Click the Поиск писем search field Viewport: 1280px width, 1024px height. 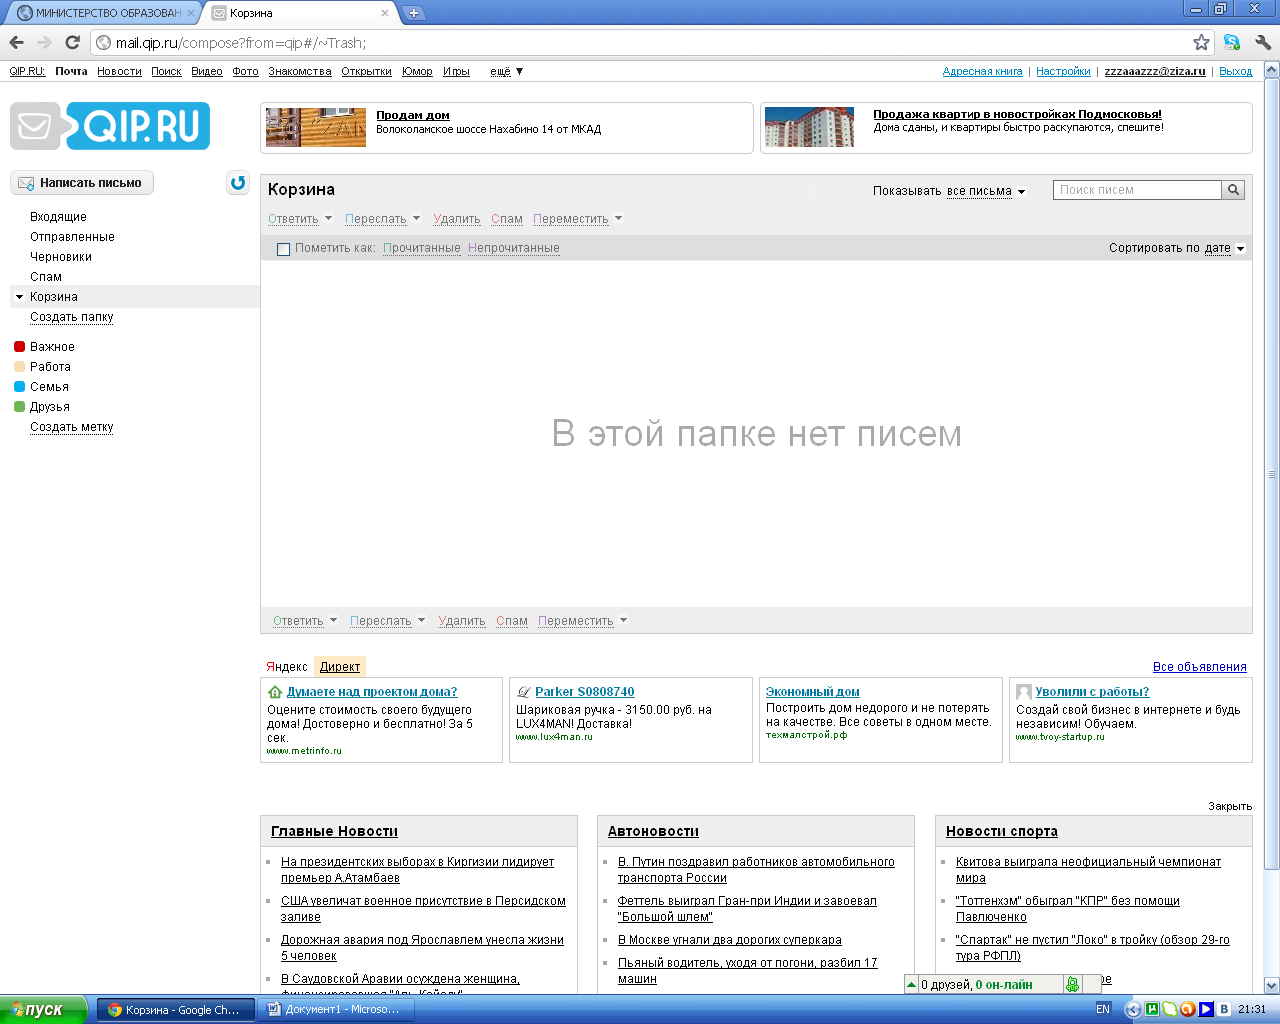tap(1137, 190)
